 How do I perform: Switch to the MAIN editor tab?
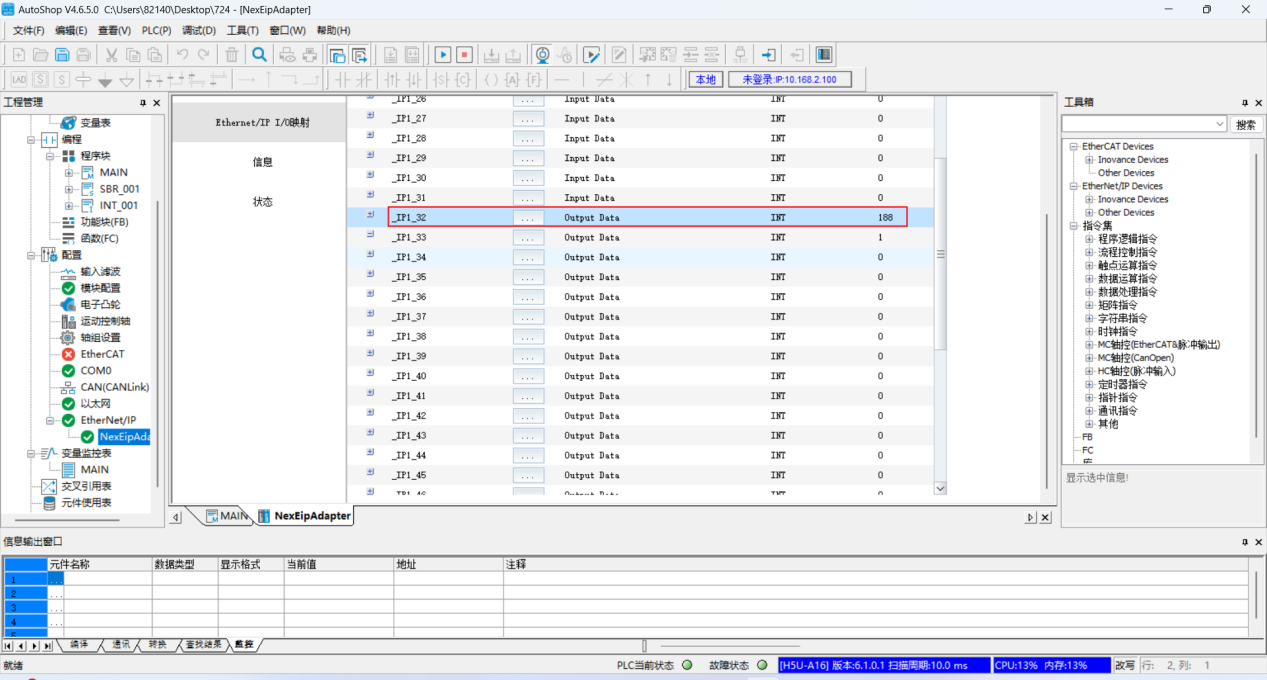point(227,516)
